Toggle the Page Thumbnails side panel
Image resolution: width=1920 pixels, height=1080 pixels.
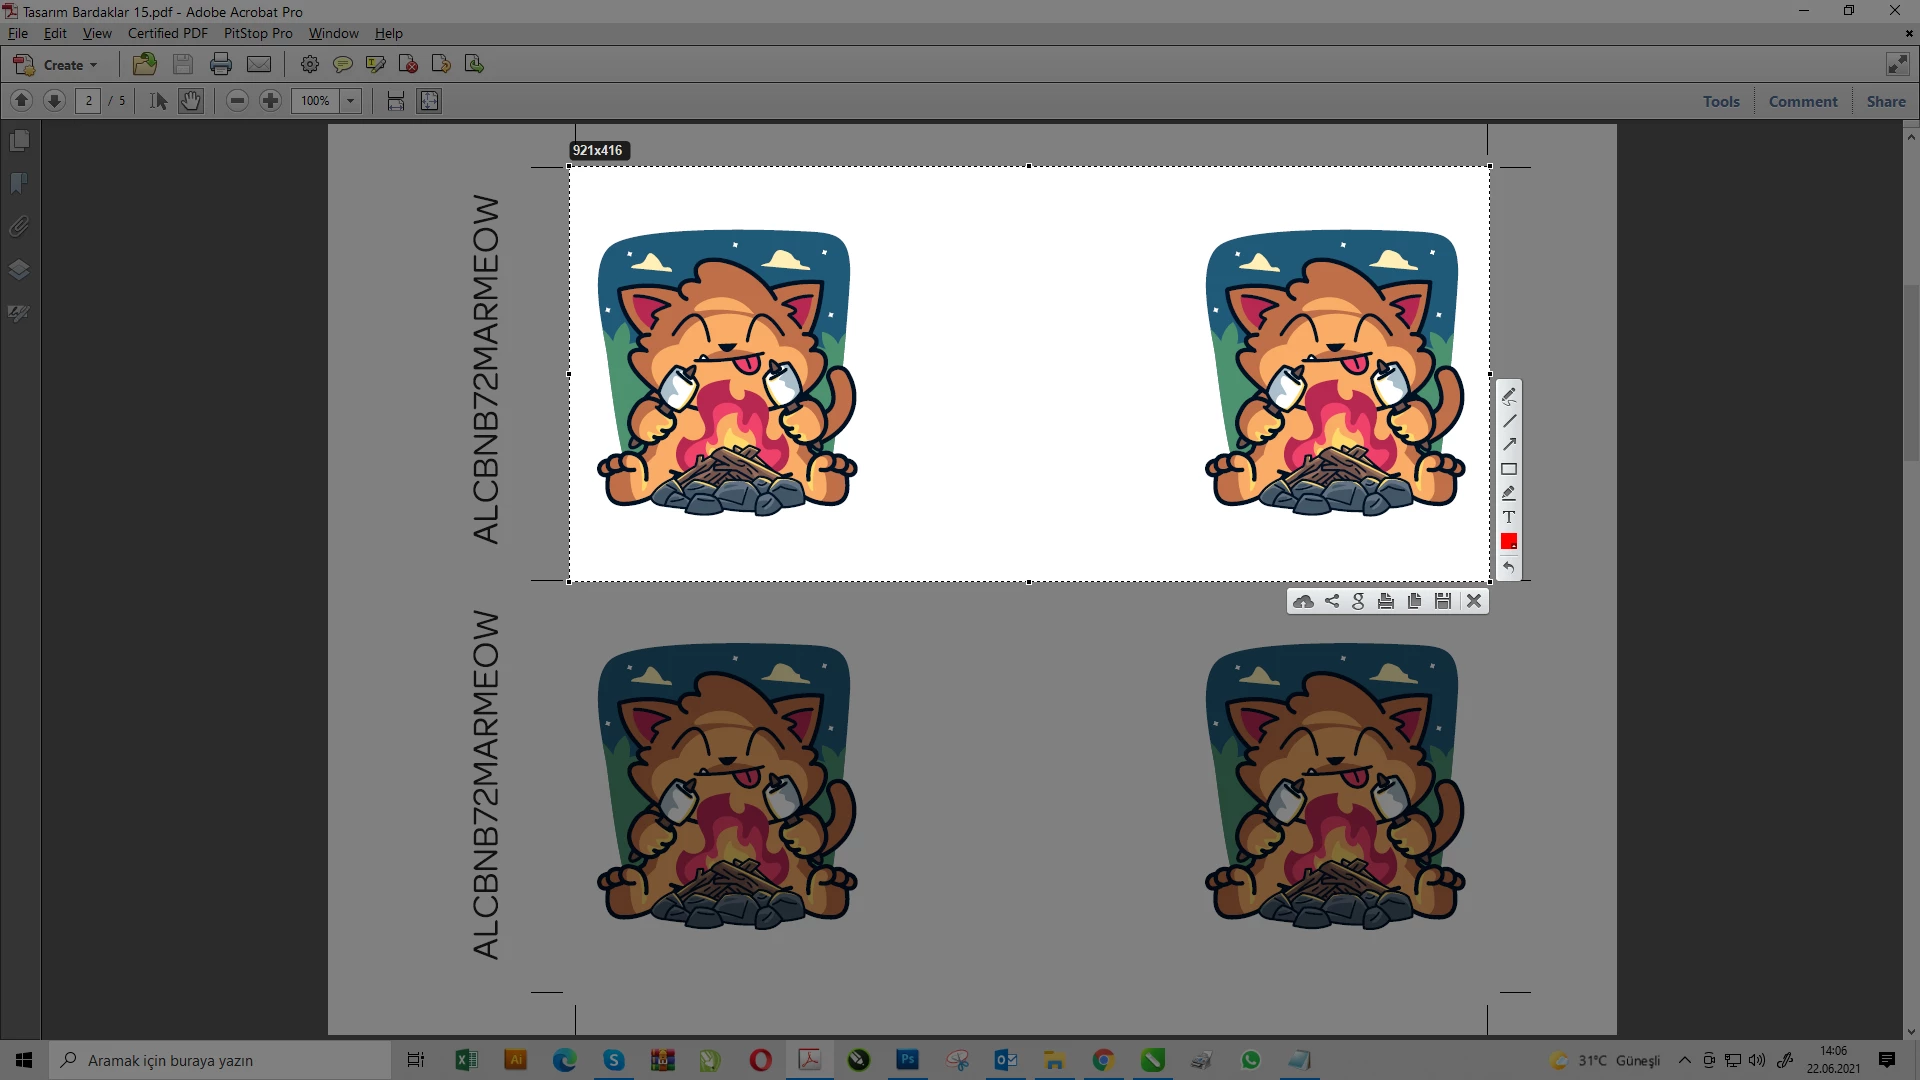click(x=19, y=141)
